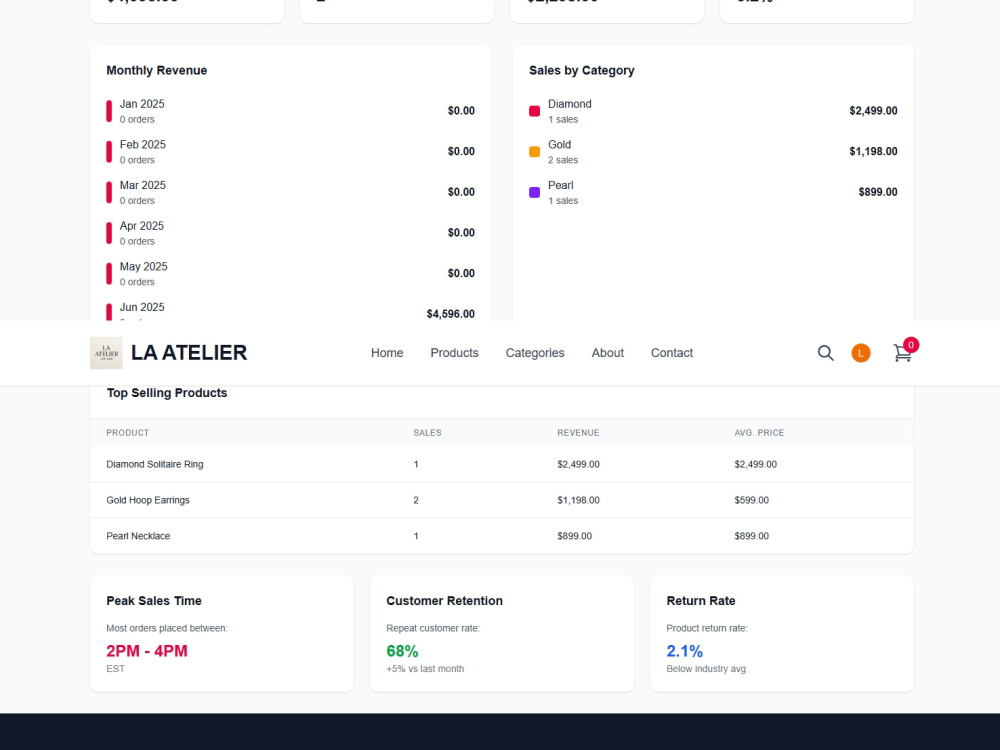Image resolution: width=1000 pixels, height=750 pixels.
Task: Open the orange user avatar menu
Action: [x=860, y=353]
